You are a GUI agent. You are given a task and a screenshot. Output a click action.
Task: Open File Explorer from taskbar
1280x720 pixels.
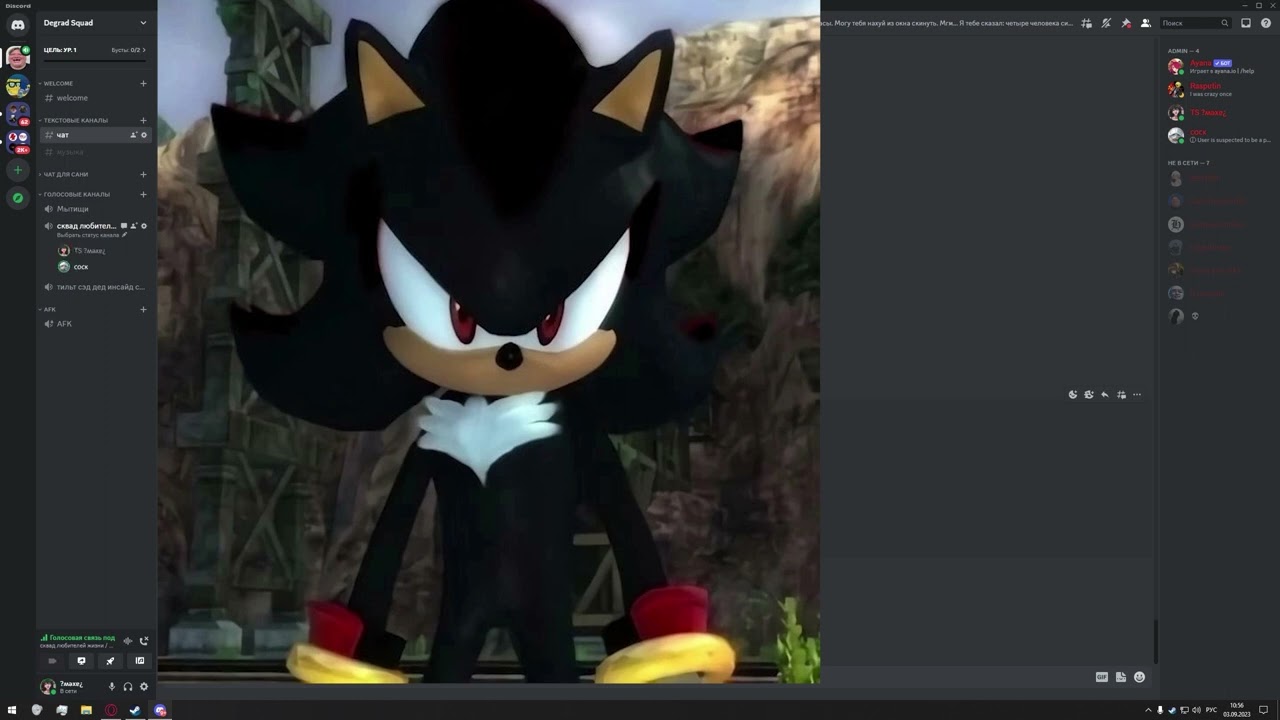click(x=86, y=710)
